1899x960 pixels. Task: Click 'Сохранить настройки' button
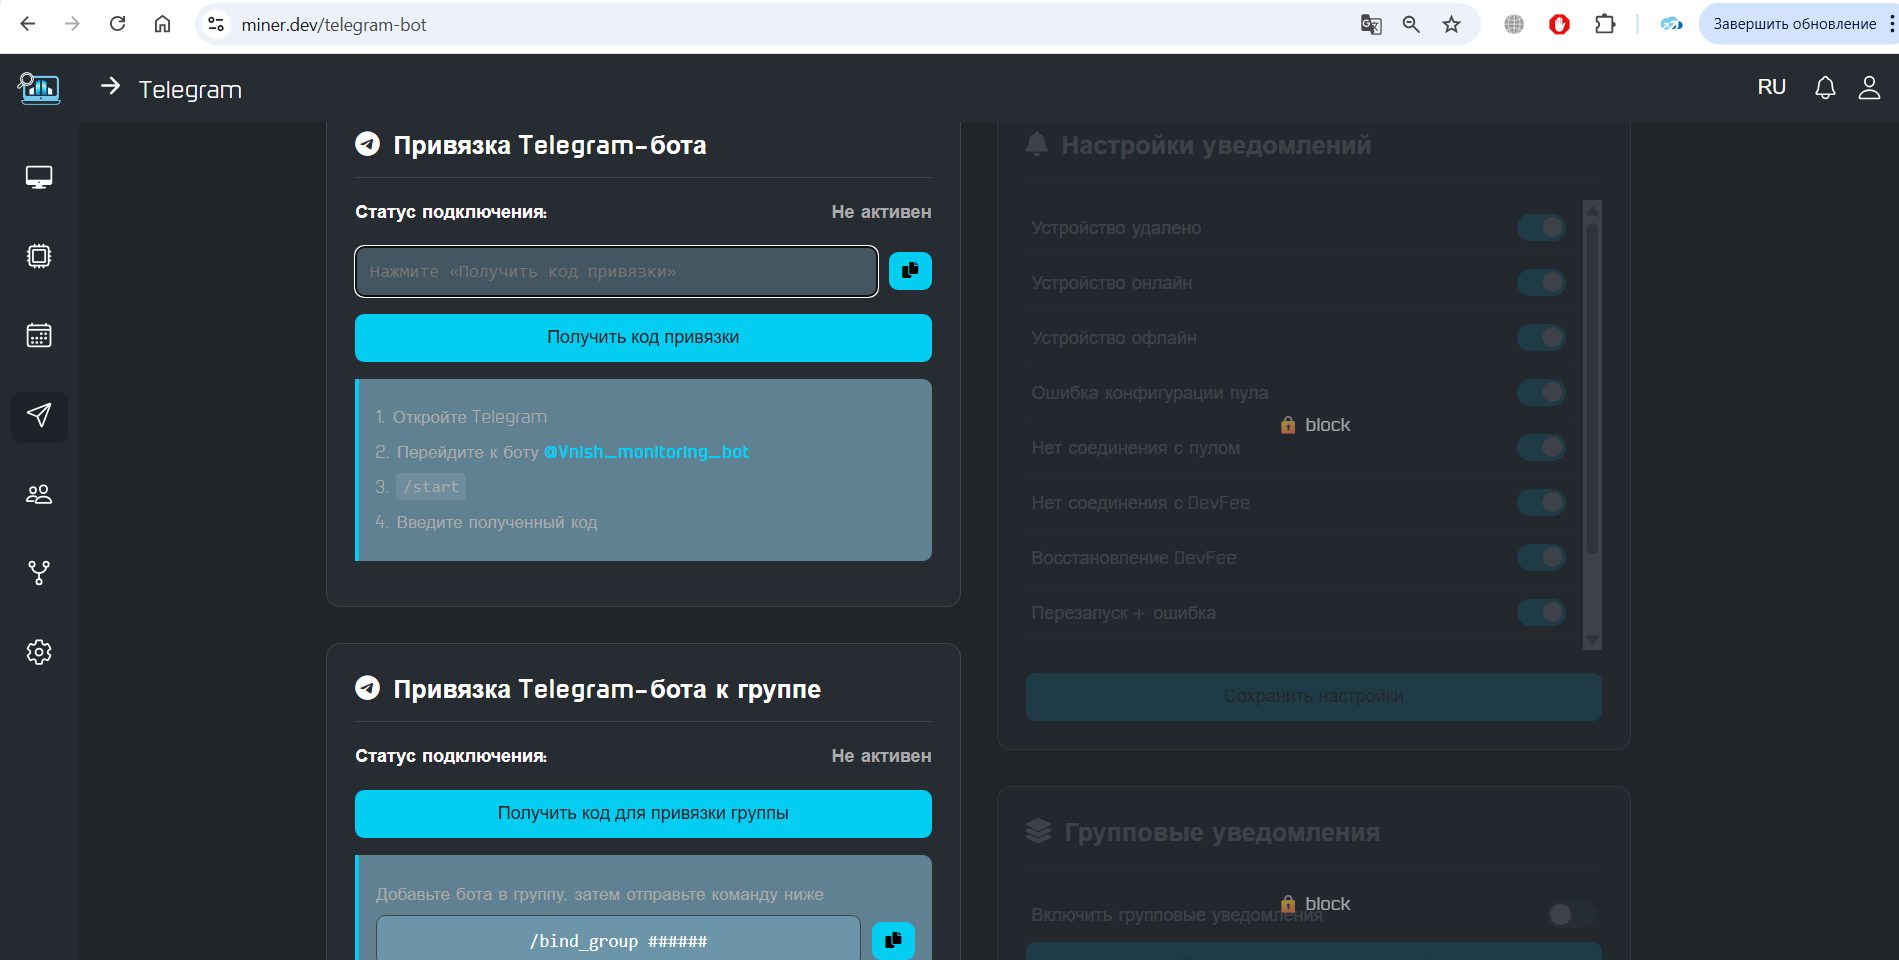1313,696
